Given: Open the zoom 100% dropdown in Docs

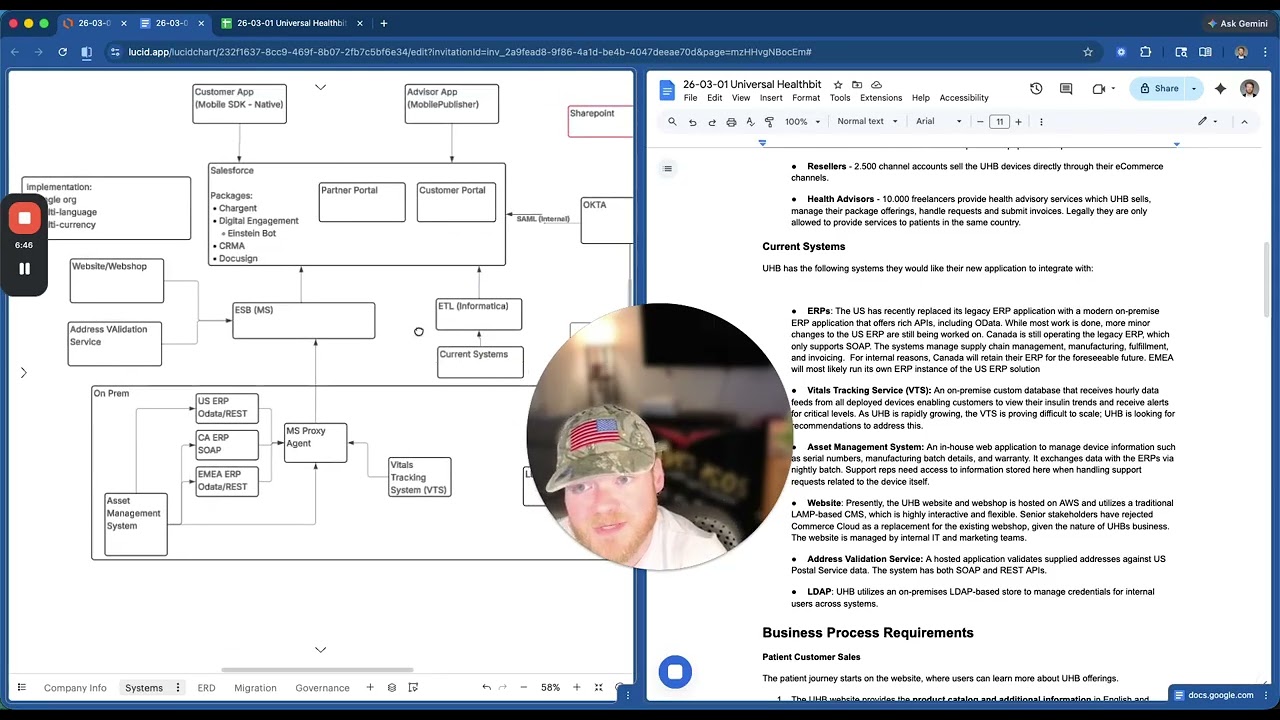Looking at the screenshot, I should click(802, 122).
